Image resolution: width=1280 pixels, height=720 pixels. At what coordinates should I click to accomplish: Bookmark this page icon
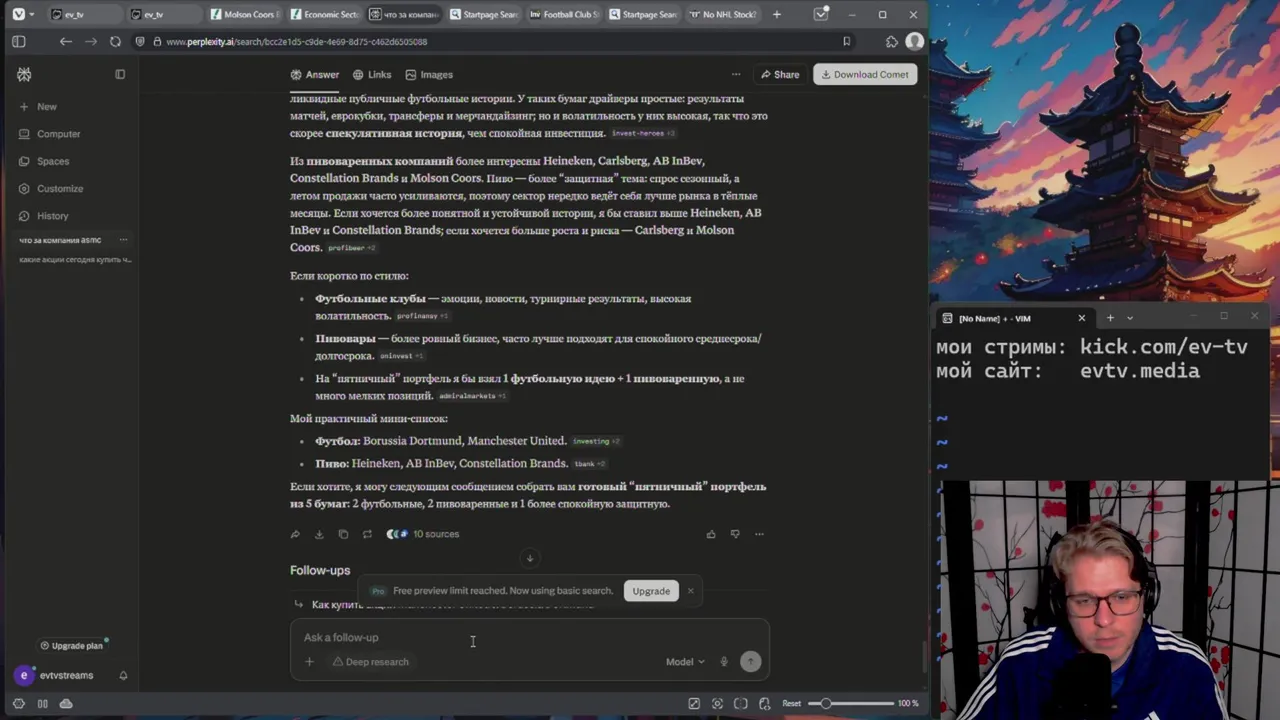pos(846,41)
